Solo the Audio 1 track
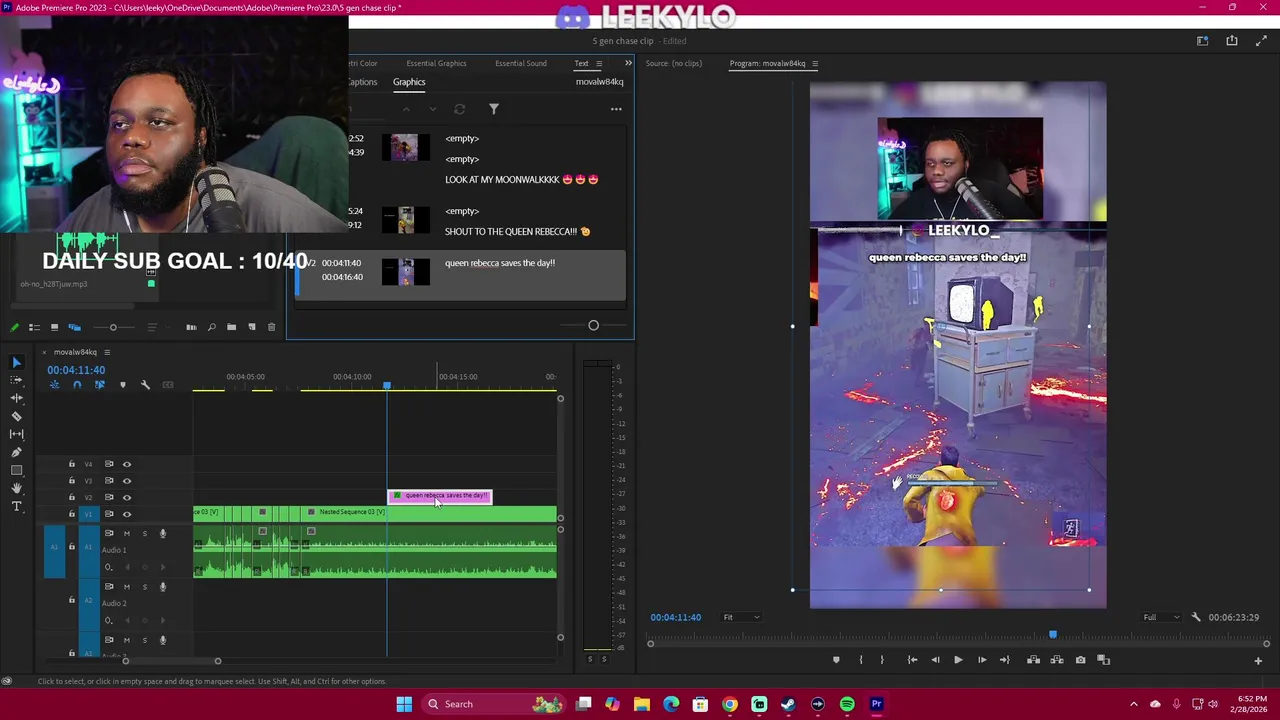The height and width of the screenshot is (720, 1280). [144, 533]
